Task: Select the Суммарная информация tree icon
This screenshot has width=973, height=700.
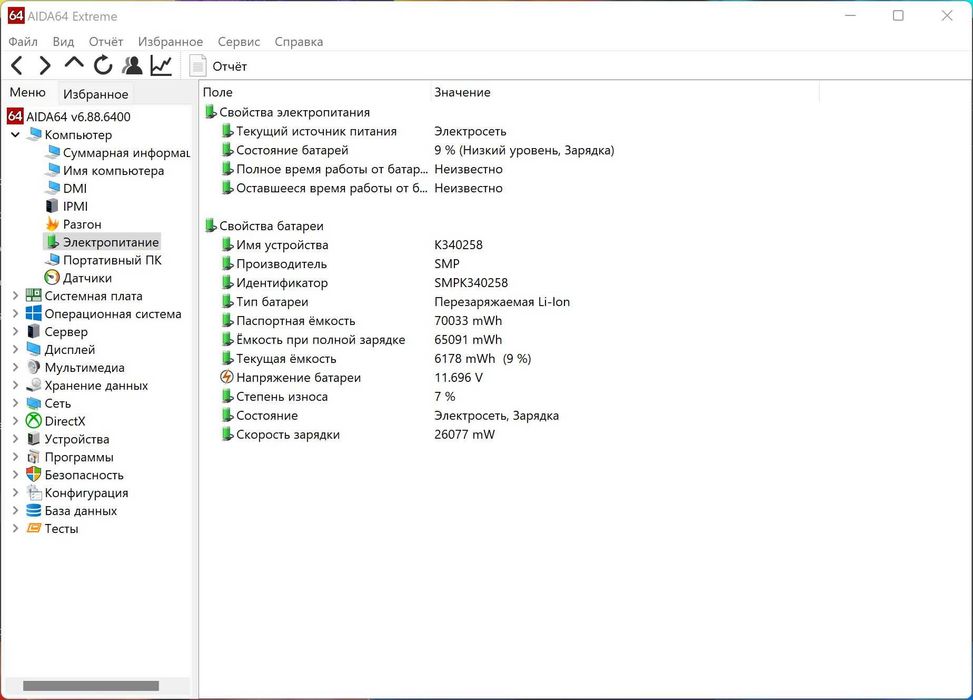Action: [53, 152]
